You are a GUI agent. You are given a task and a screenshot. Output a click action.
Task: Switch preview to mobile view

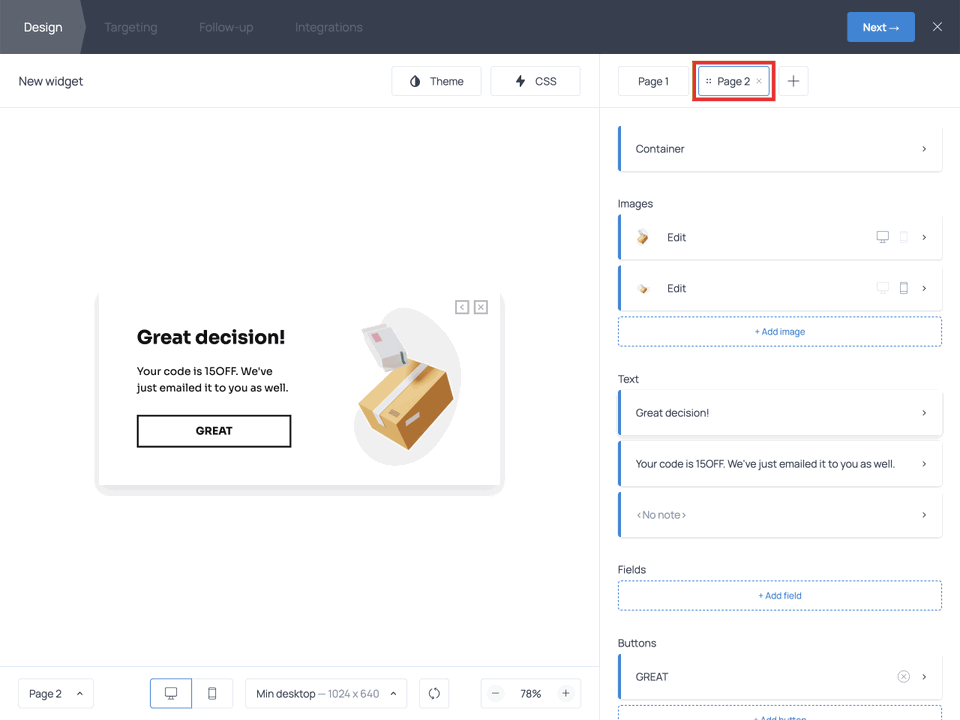(x=212, y=693)
